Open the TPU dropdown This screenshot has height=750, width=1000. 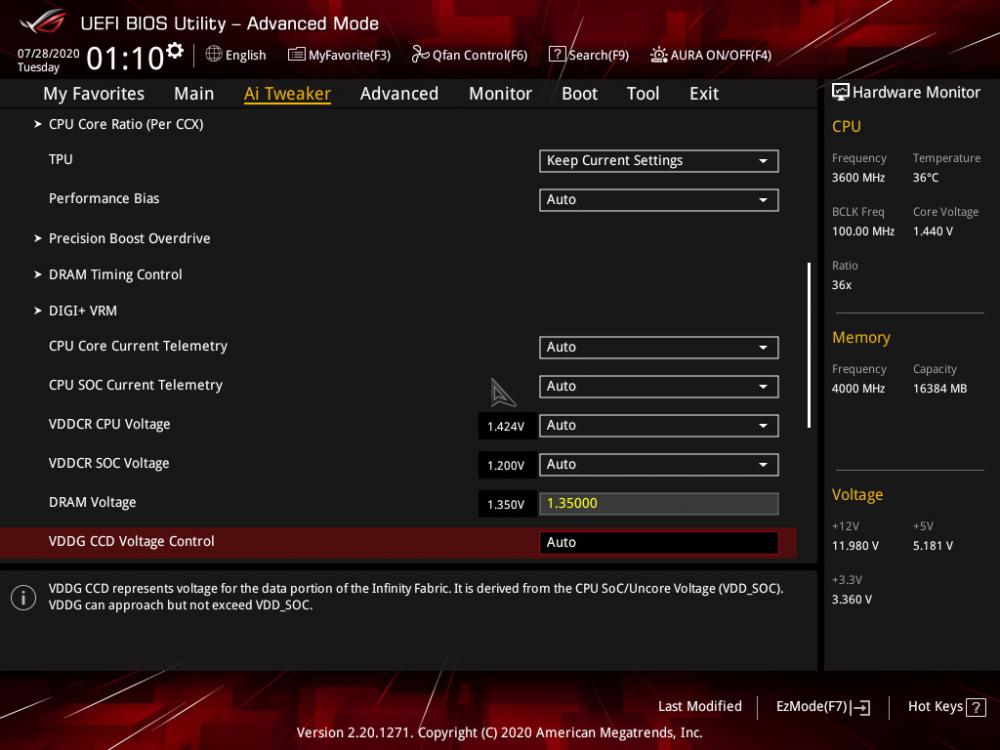tap(659, 161)
